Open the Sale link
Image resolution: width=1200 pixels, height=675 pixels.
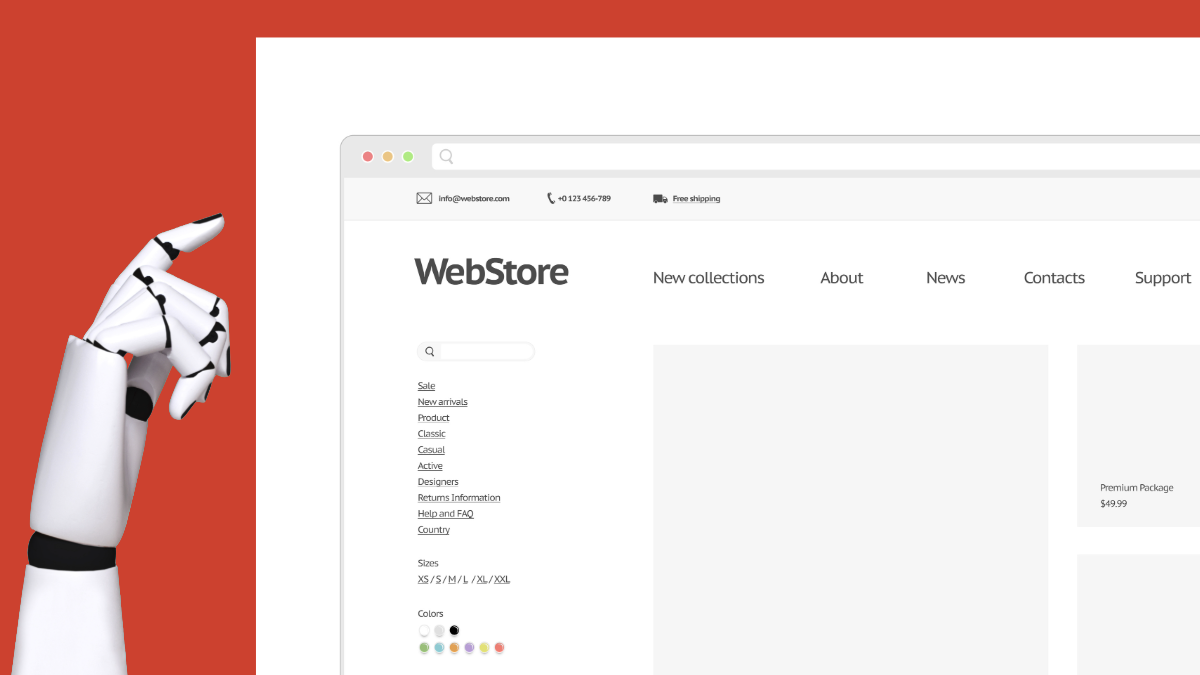point(425,385)
